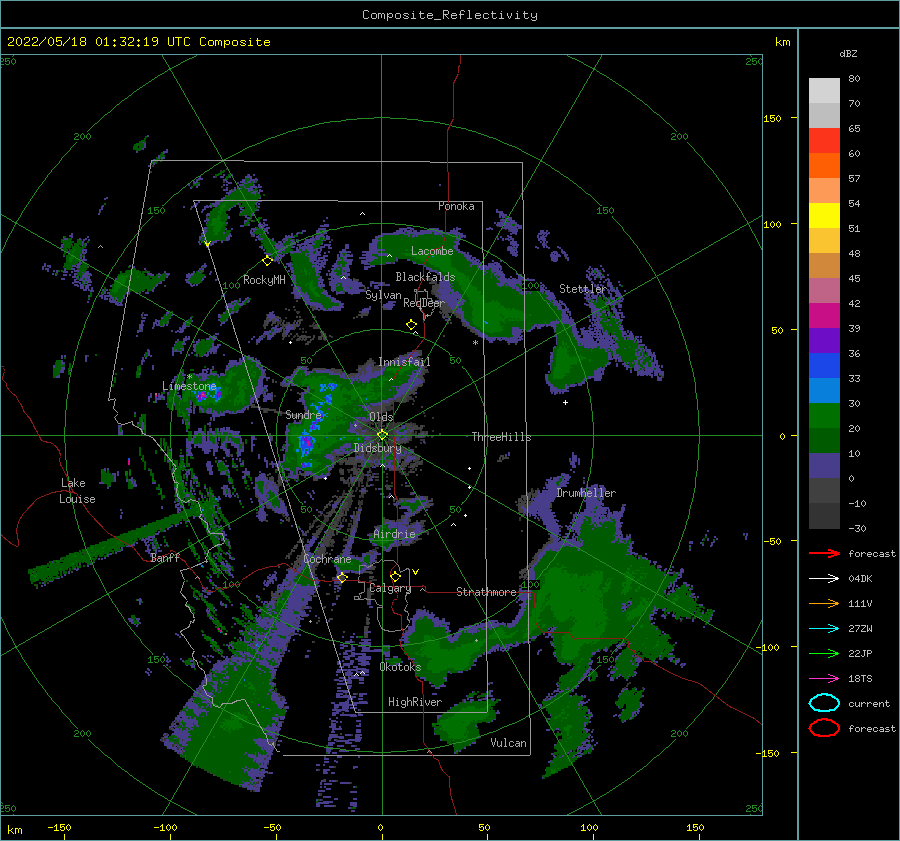Click the Stettler label

[x=583, y=289]
